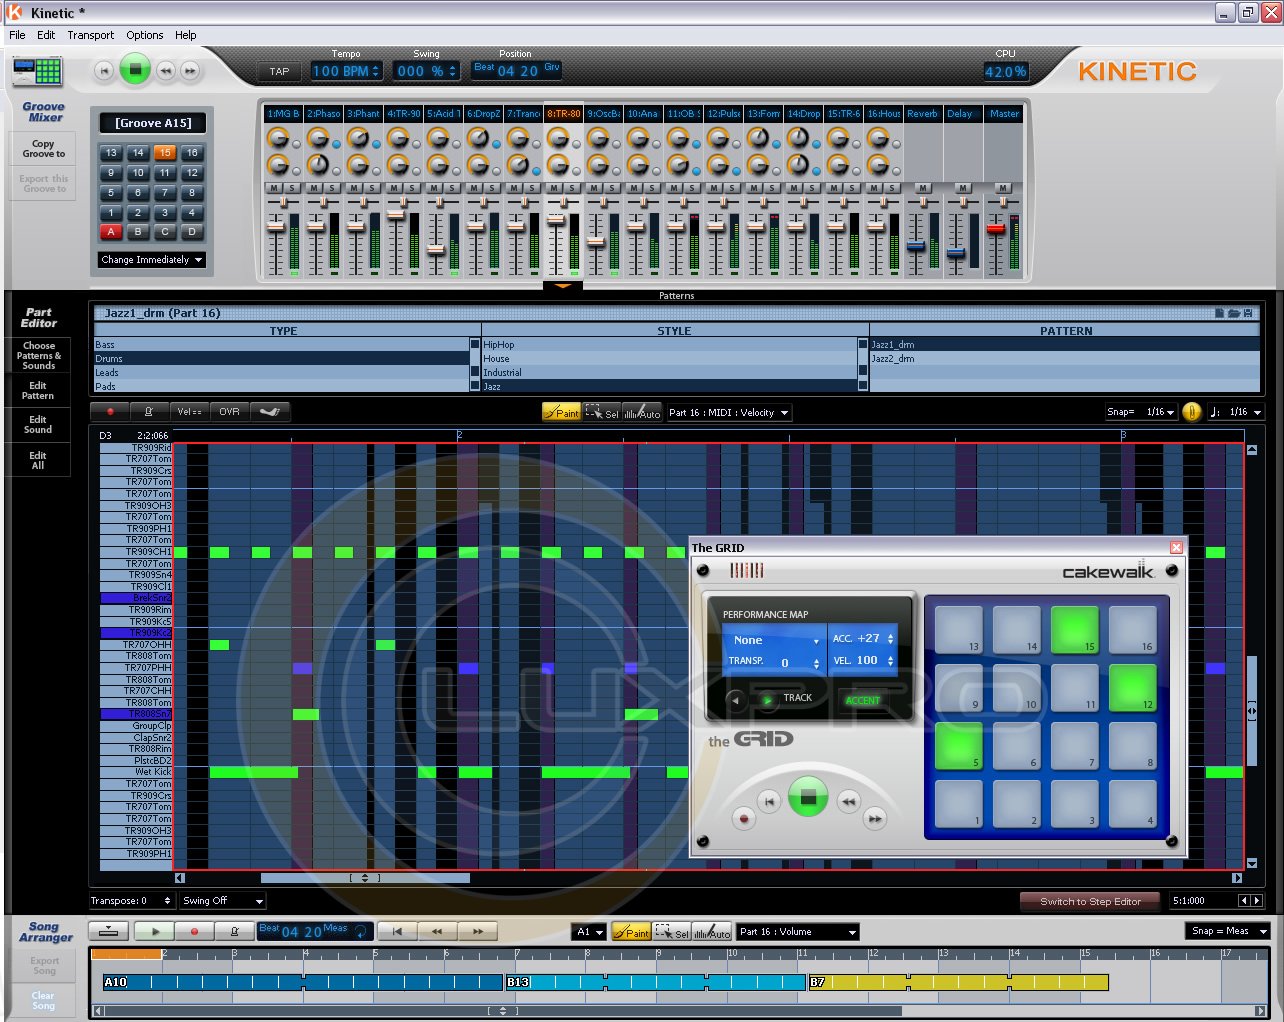Click the Switch to Step Editor button

[x=1089, y=901]
